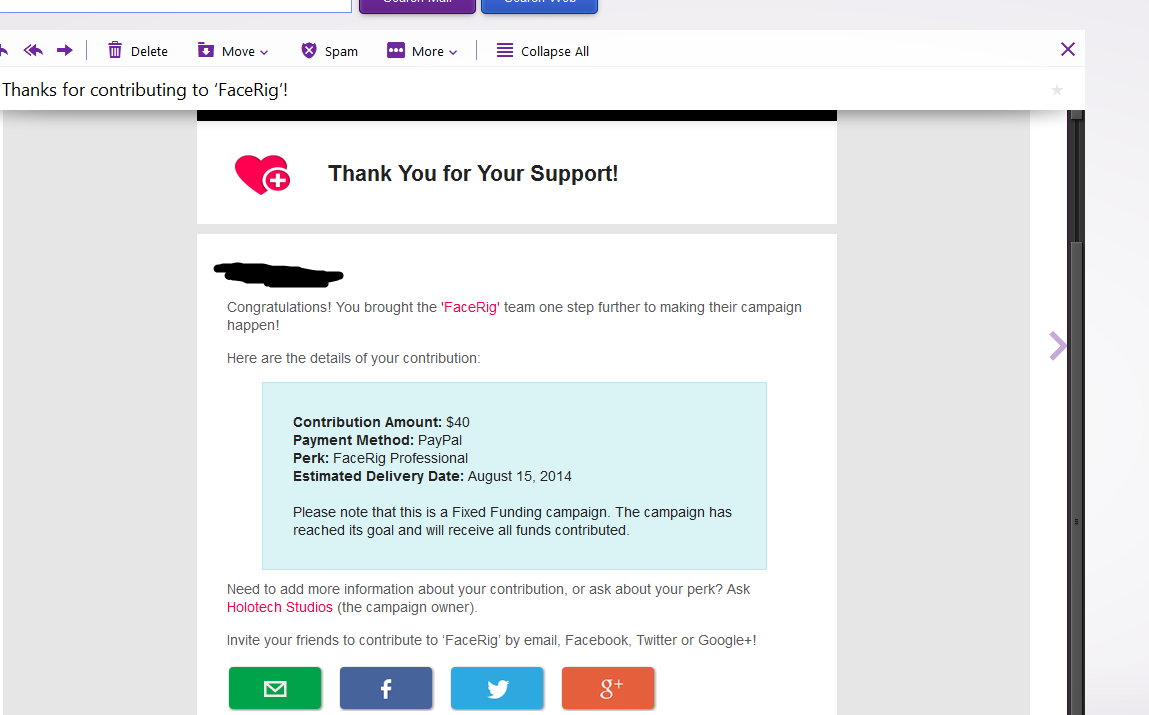Open the 'FaceRig' campaign link
The height and width of the screenshot is (715, 1149).
point(470,307)
